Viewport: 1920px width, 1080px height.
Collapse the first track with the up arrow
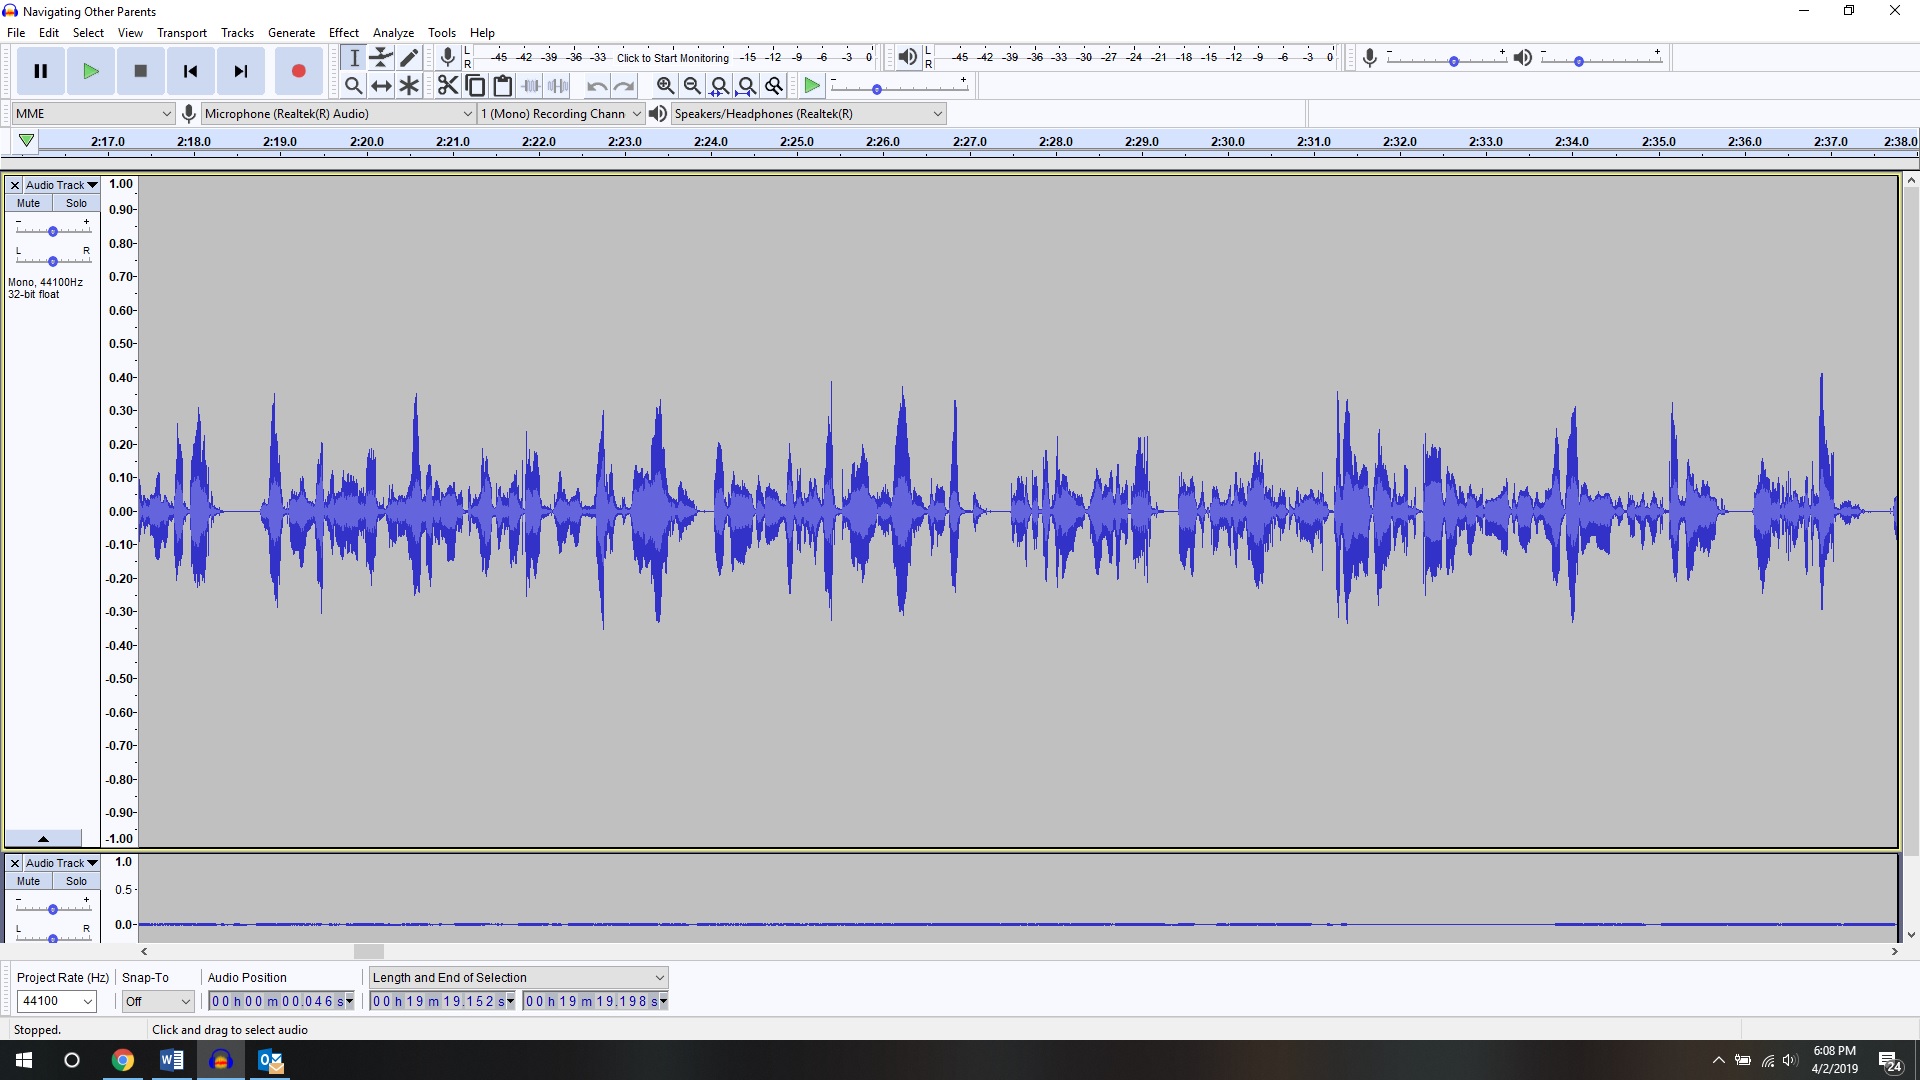pyautogui.click(x=43, y=838)
